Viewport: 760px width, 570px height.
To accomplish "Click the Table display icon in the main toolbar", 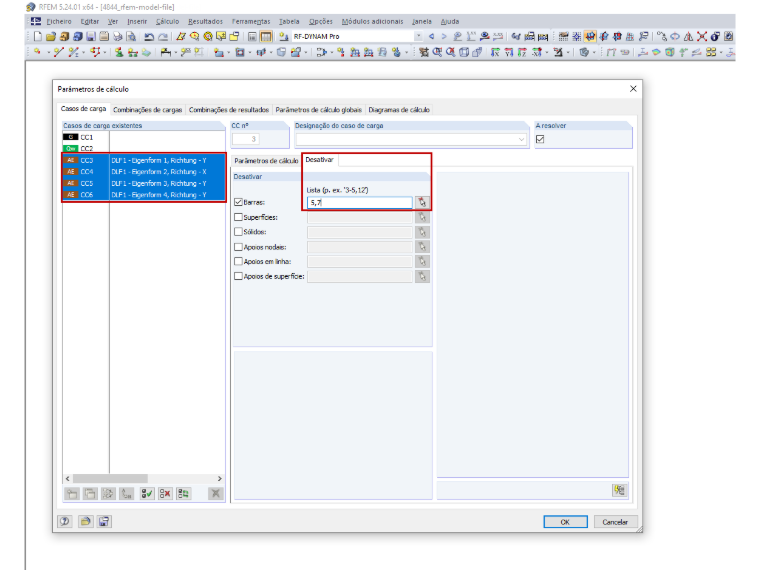I will point(266,36).
